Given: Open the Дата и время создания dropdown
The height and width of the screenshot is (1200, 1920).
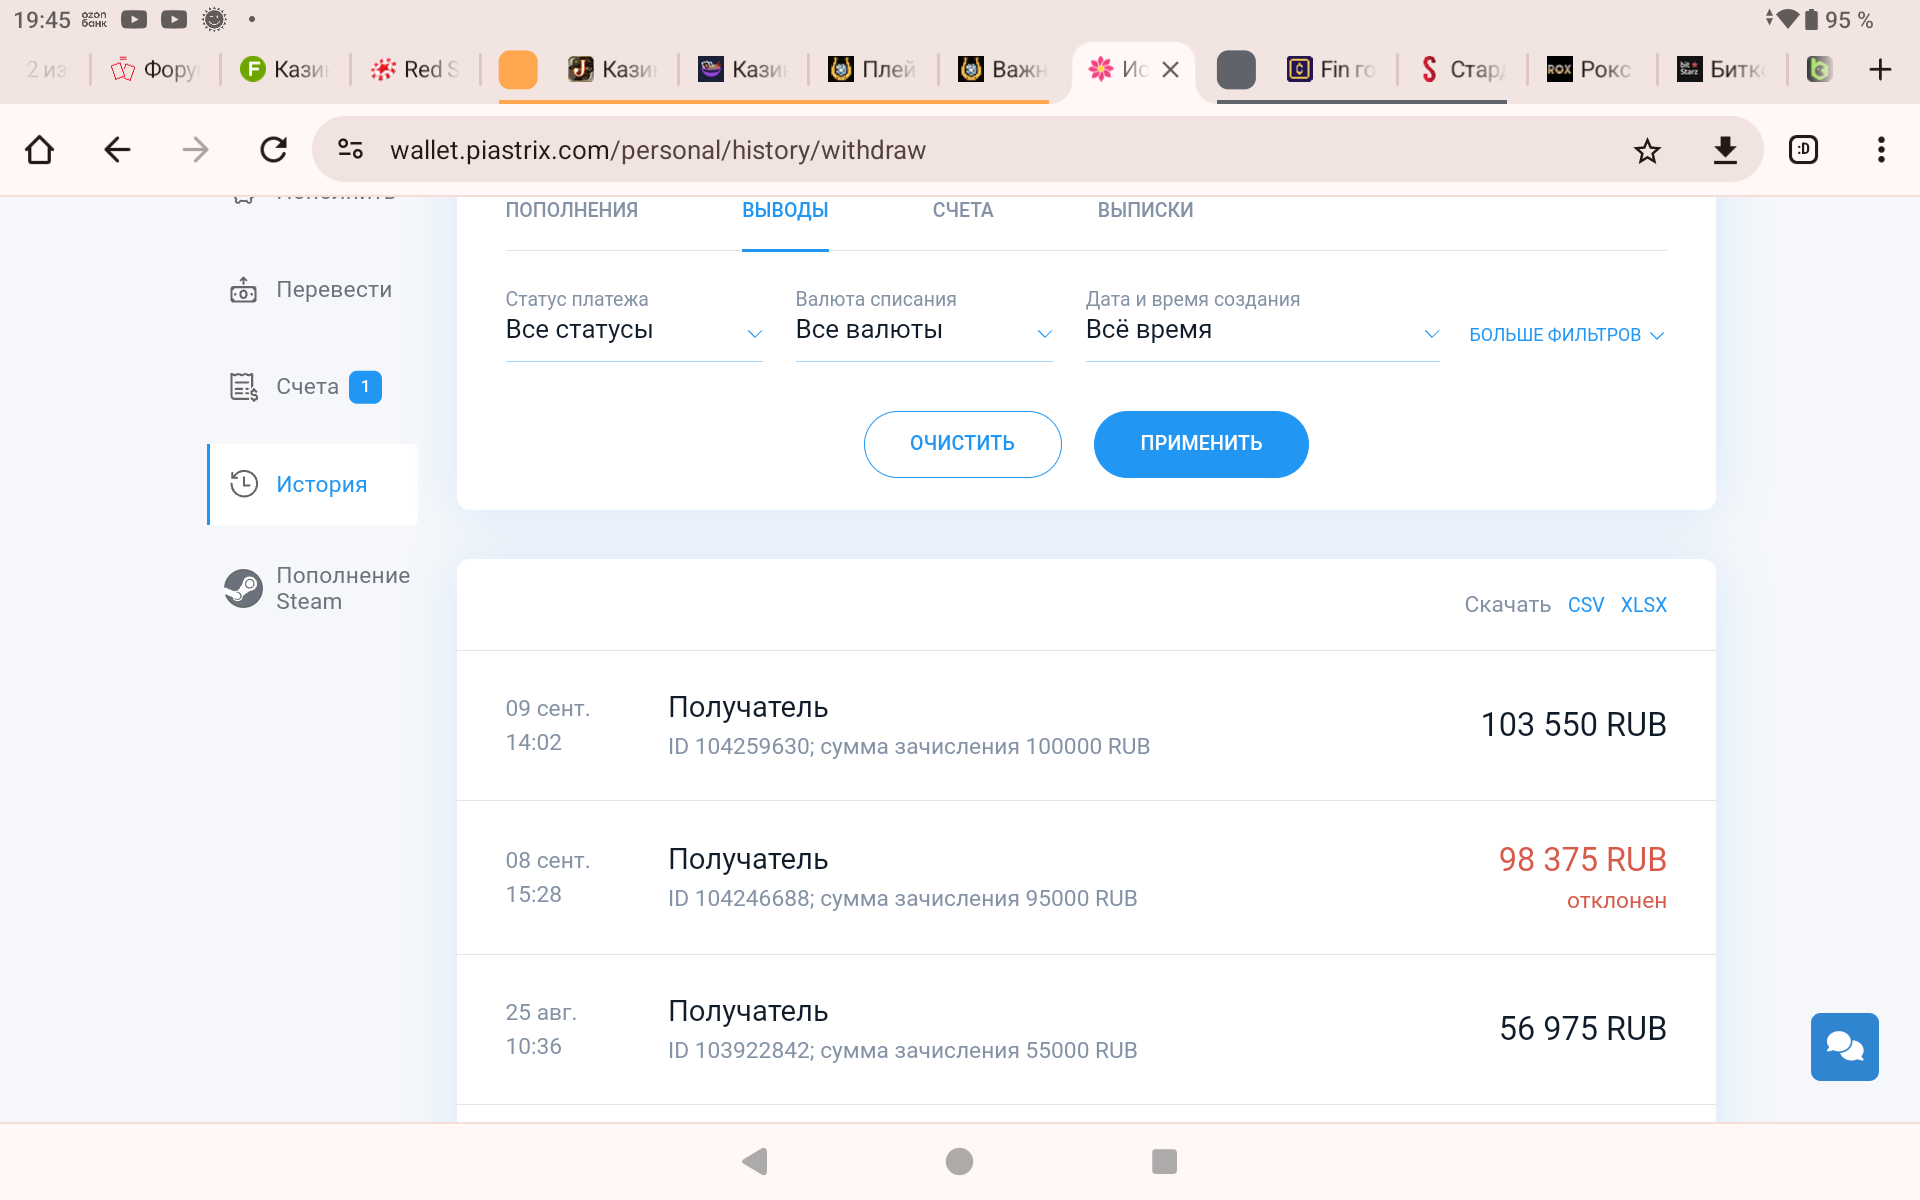Looking at the screenshot, I should [x=1261, y=331].
